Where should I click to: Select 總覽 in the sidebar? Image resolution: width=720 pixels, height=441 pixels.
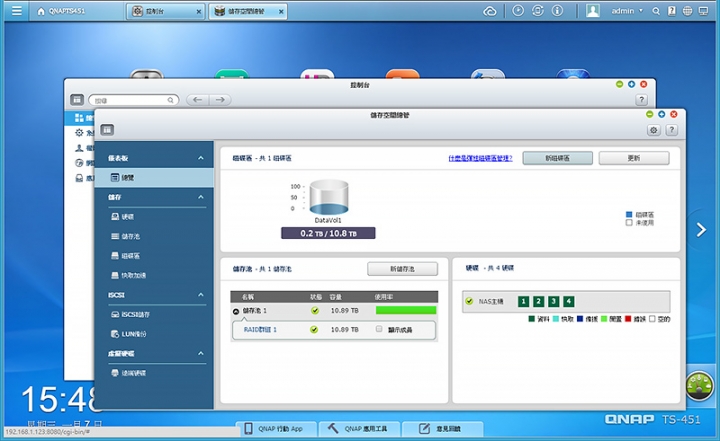(x=154, y=177)
